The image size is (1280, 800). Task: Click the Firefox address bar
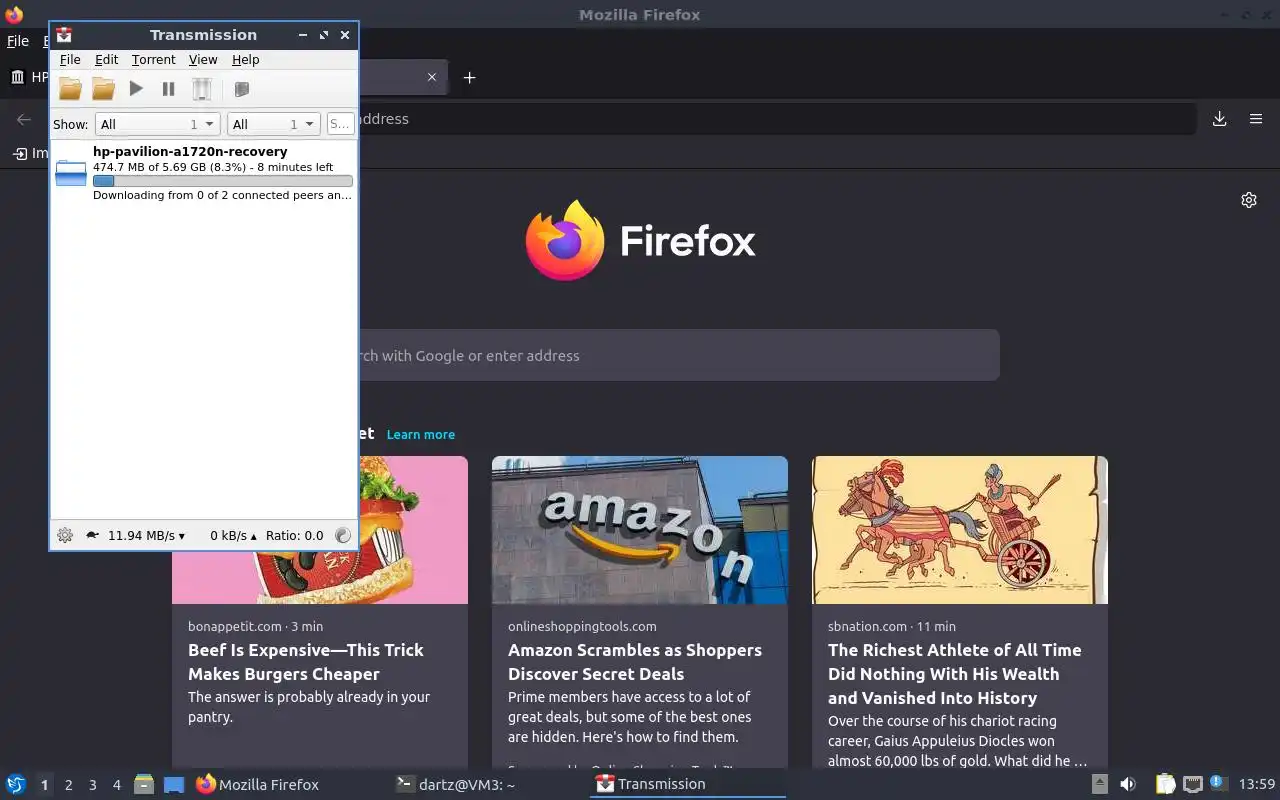click(x=776, y=119)
